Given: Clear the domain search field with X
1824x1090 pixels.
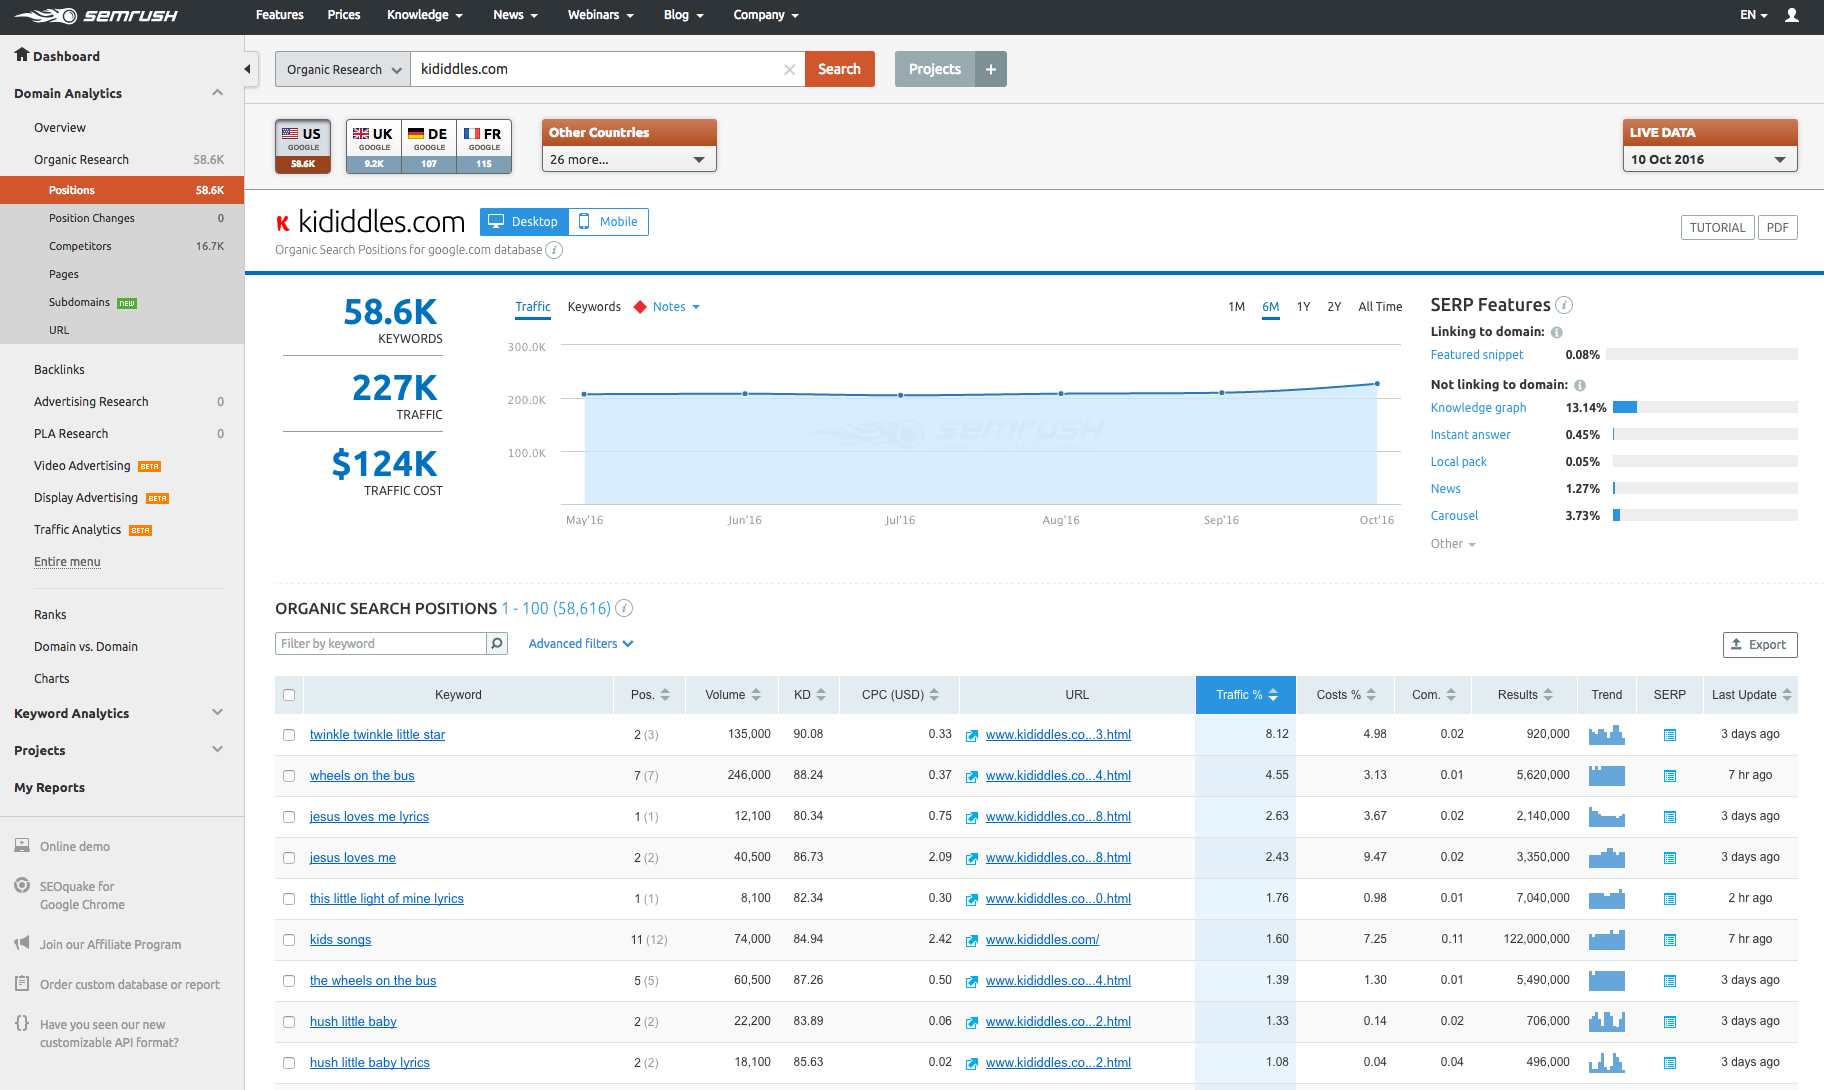Looking at the screenshot, I should (789, 70).
